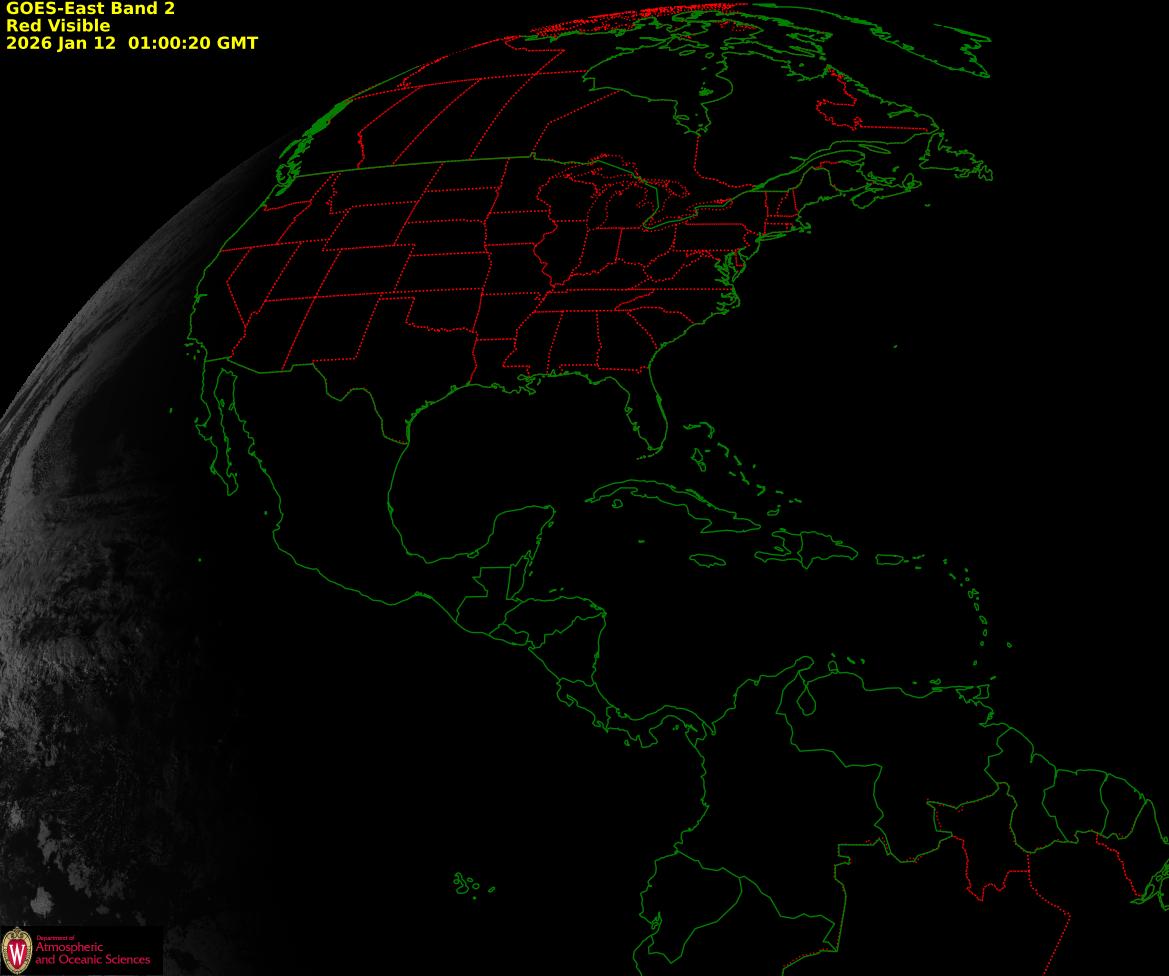Click the "Red Visible" label
The width and height of the screenshot is (1169, 976).
pyautogui.click(x=58, y=26)
